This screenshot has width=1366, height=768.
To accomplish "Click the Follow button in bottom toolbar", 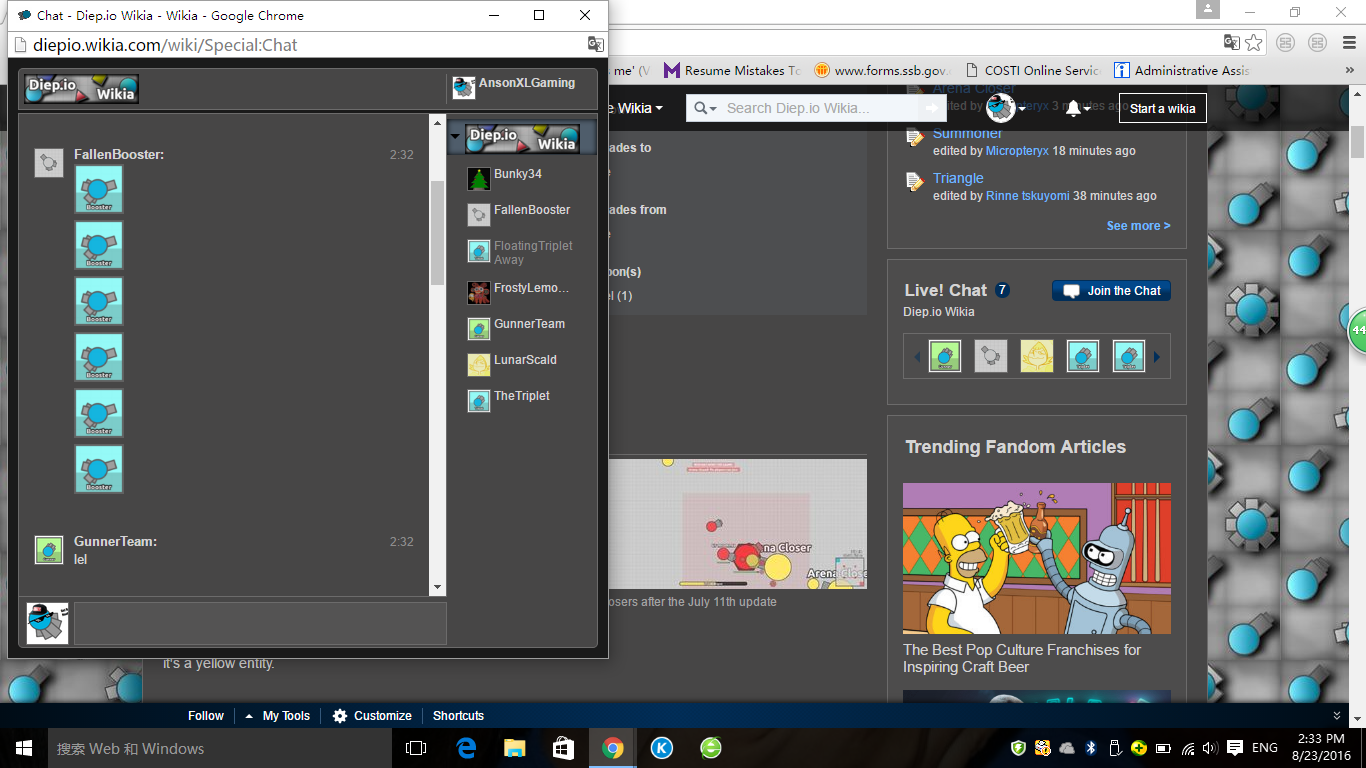I will pos(206,716).
